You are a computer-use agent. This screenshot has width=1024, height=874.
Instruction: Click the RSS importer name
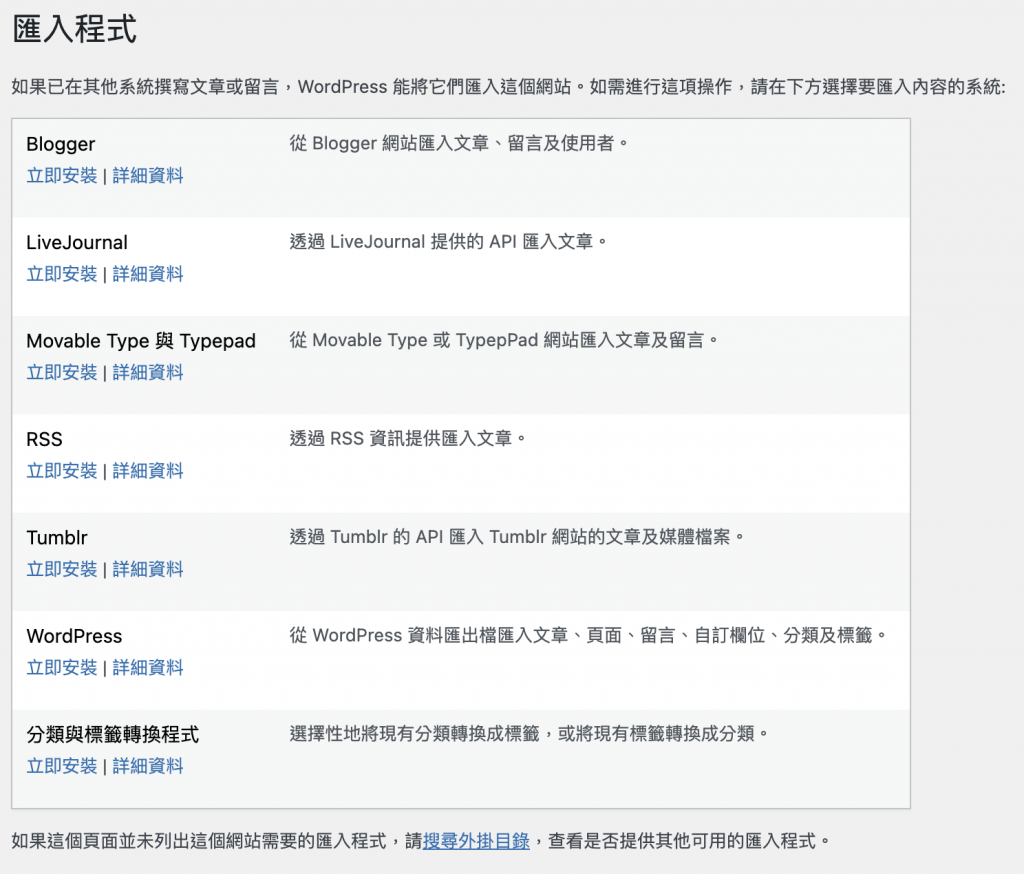tap(44, 440)
